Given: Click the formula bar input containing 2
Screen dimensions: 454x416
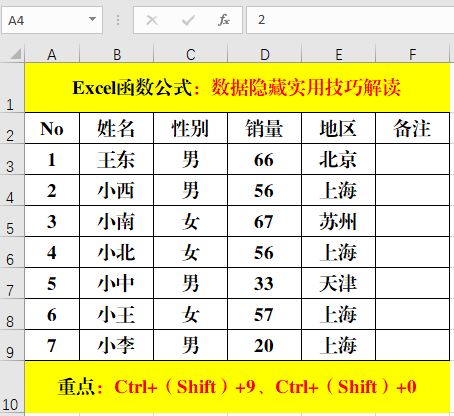Looking at the screenshot, I should (x=350, y=20).
